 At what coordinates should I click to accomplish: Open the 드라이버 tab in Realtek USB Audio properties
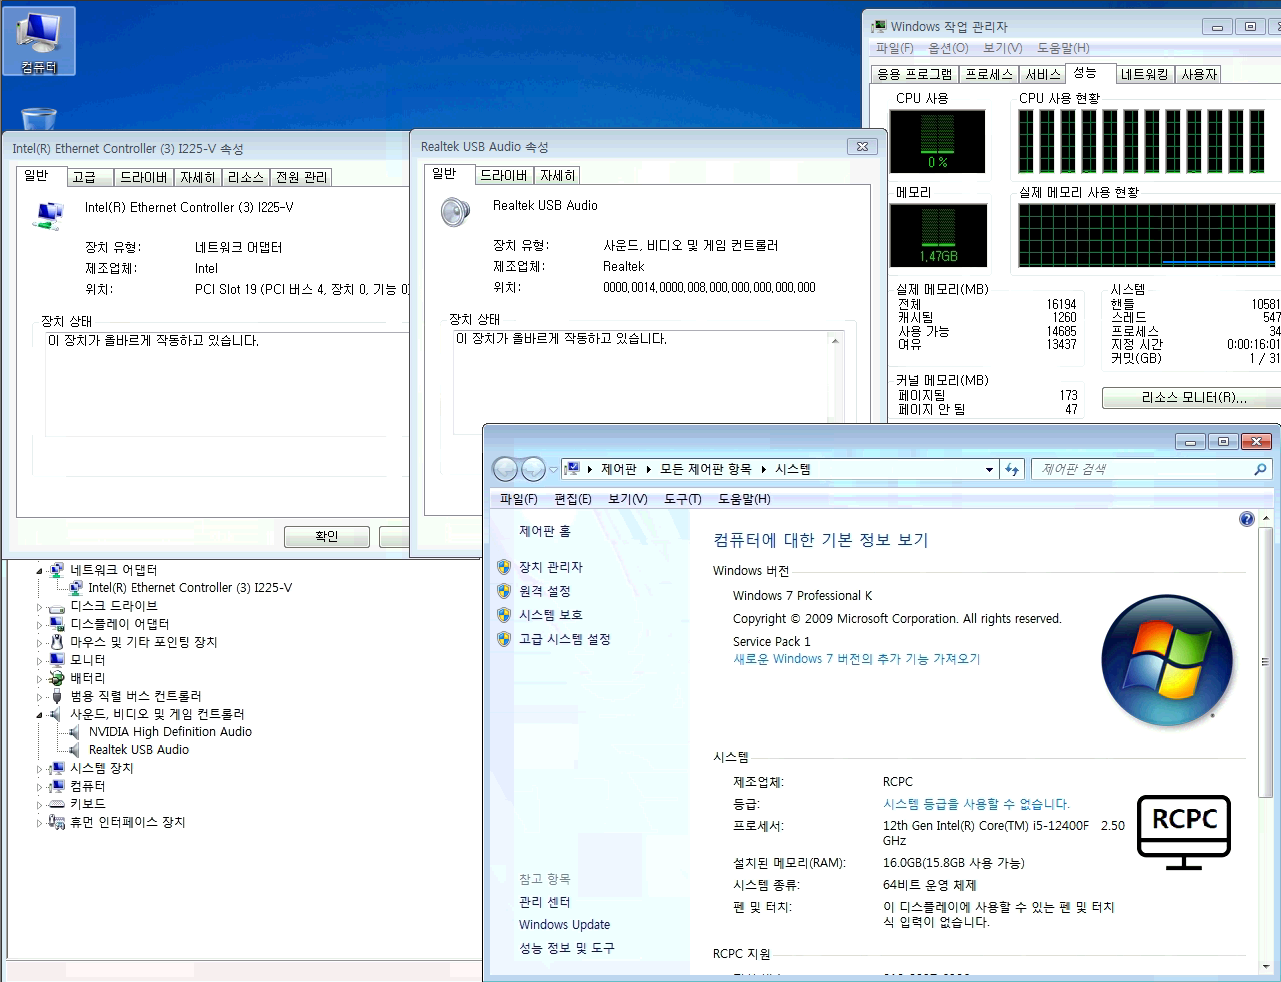503,175
